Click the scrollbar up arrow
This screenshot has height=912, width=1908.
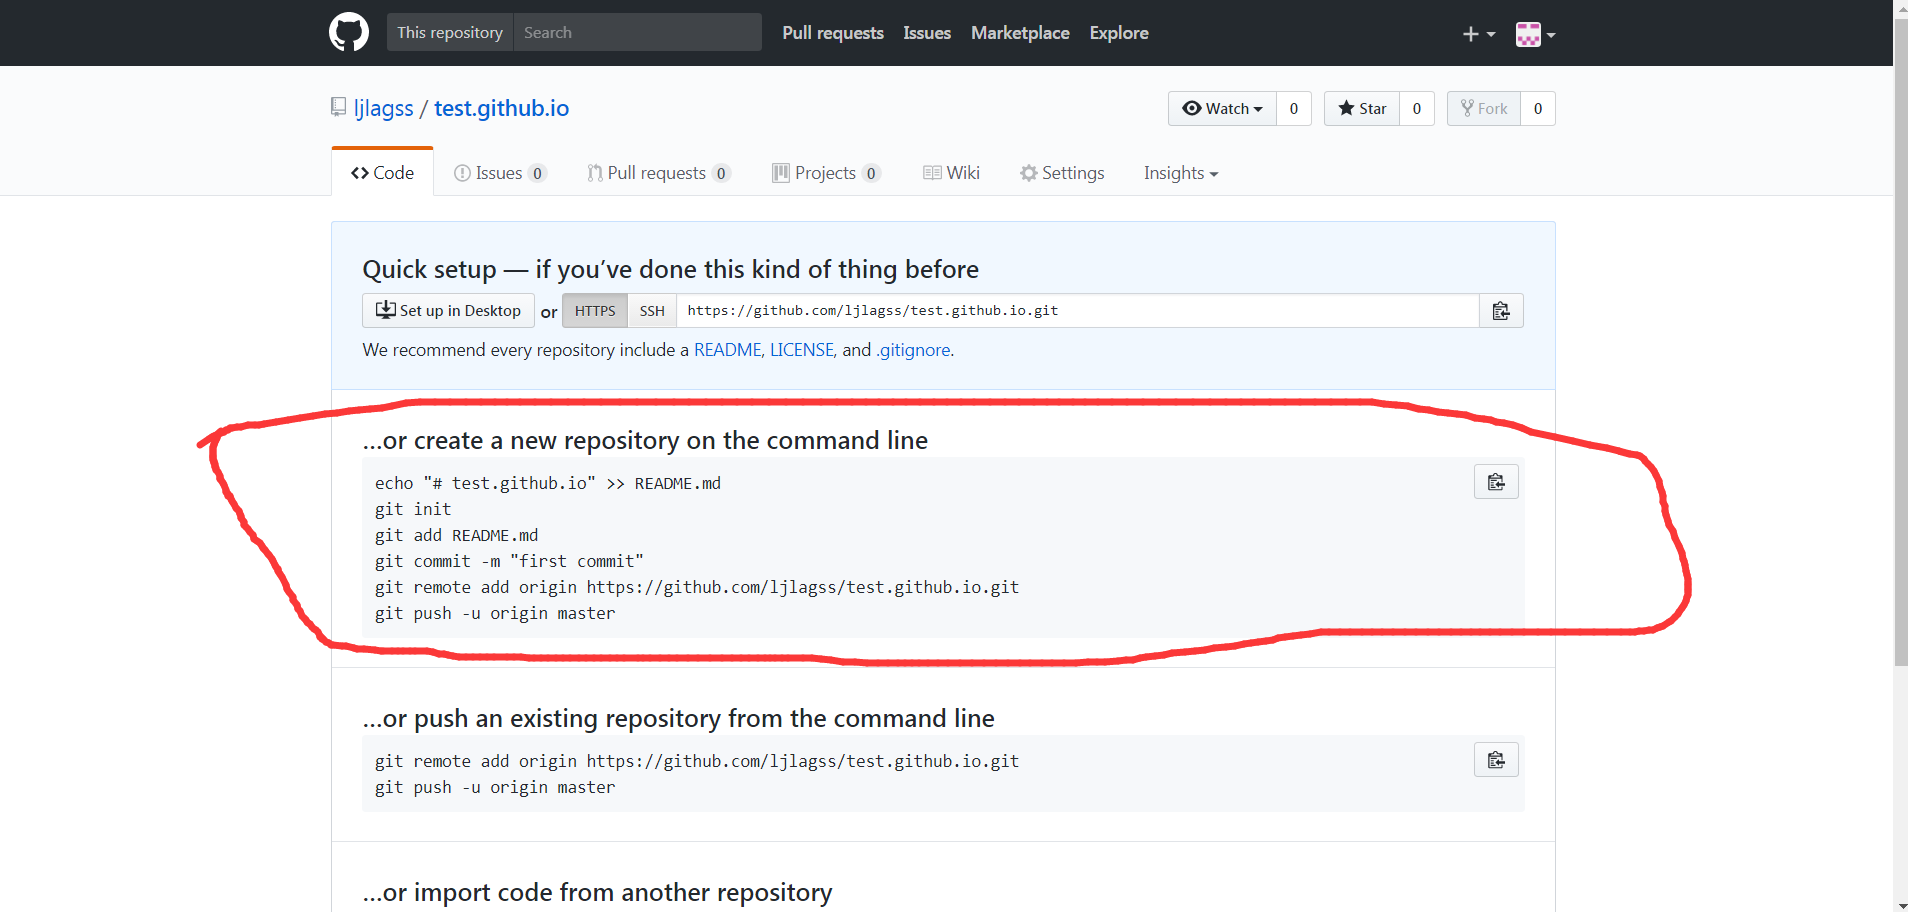point(1900,7)
